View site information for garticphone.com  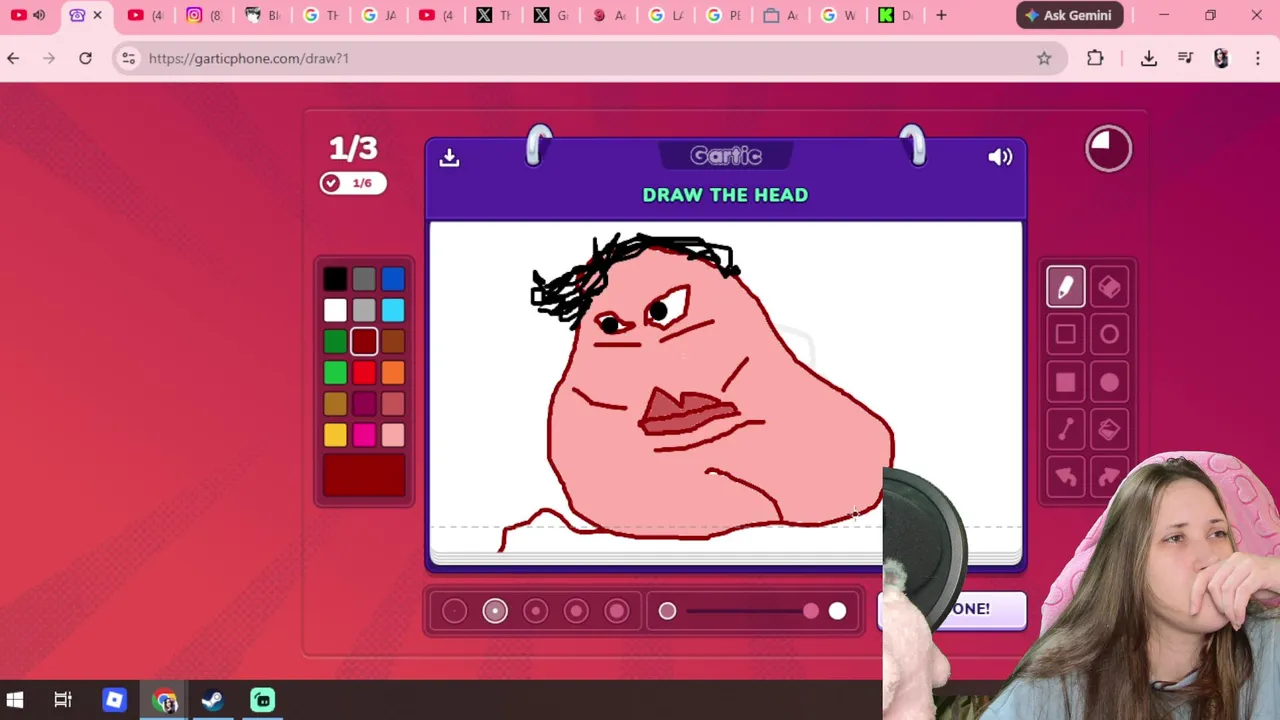coord(128,58)
